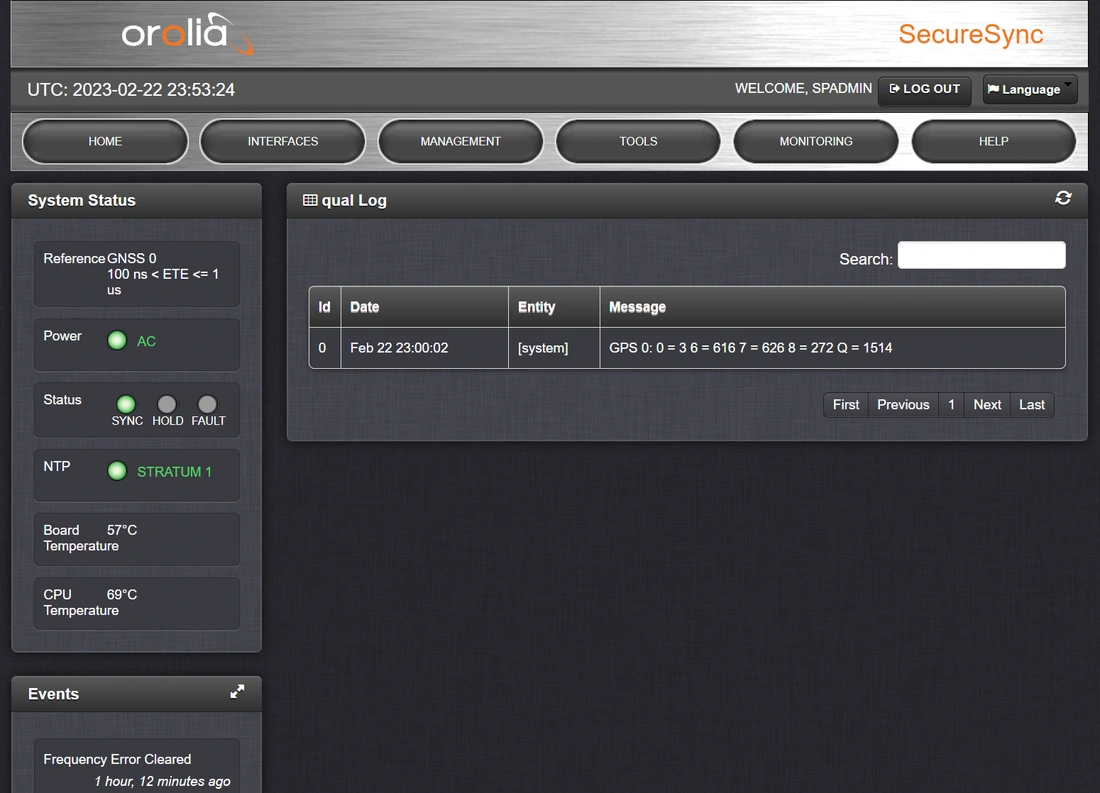
Task: Sort log table by Id column
Action: pos(325,307)
